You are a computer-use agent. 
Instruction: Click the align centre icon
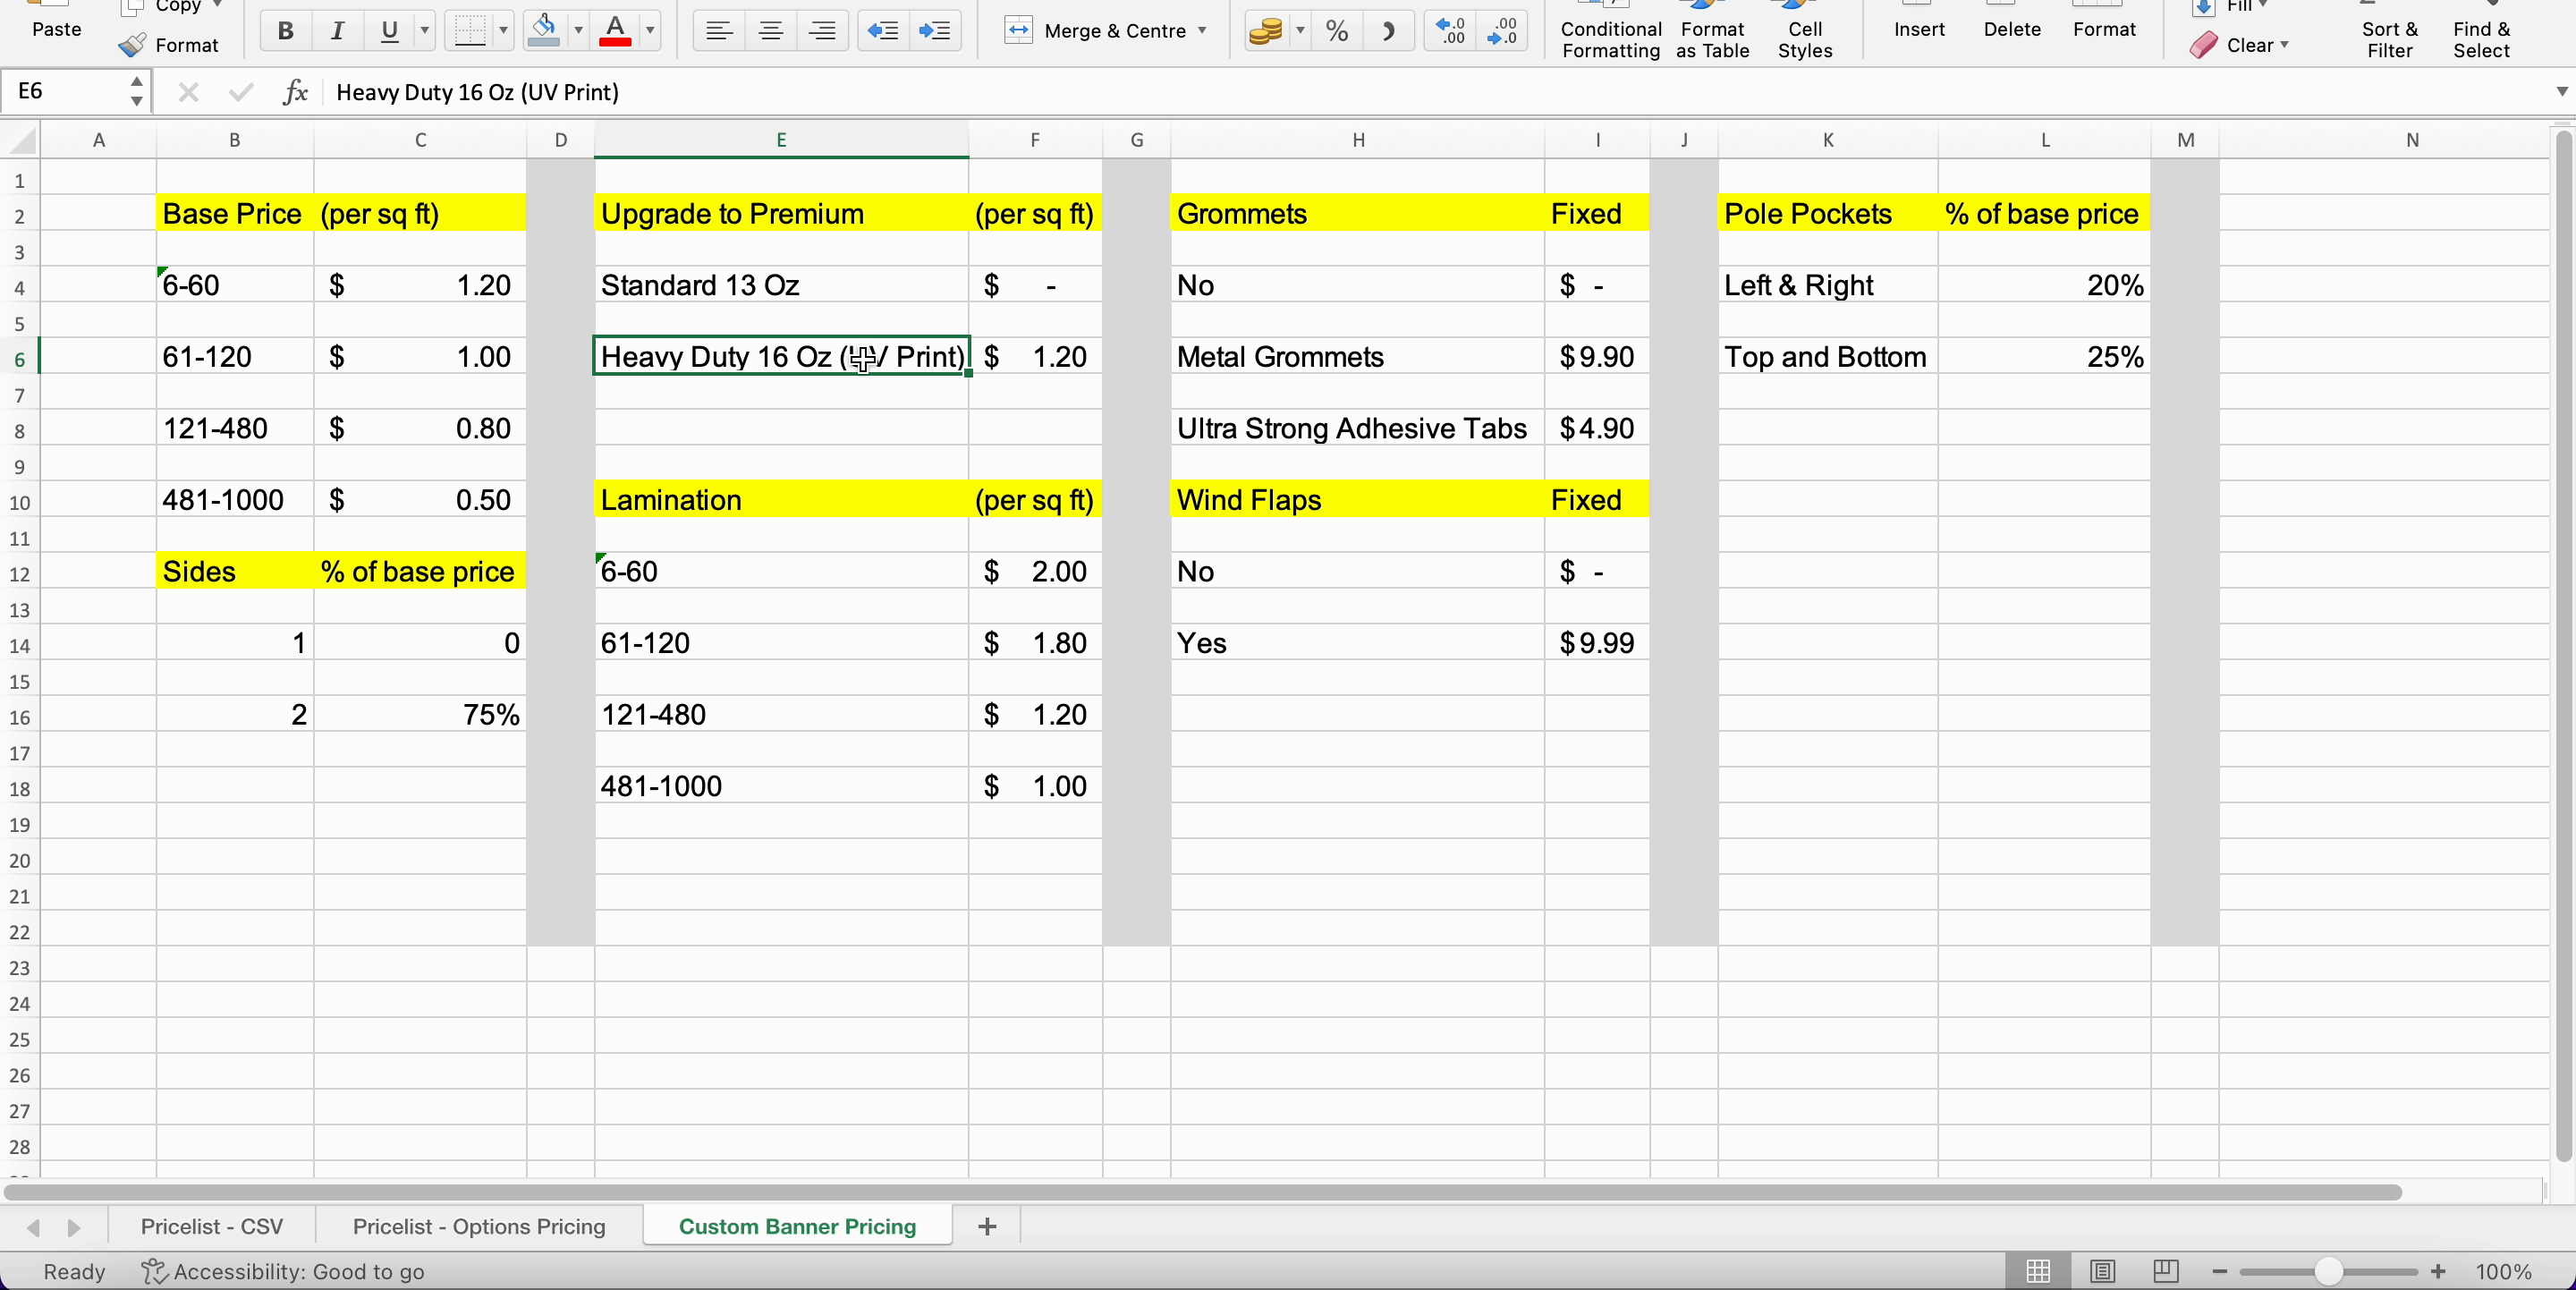(770, 31)
